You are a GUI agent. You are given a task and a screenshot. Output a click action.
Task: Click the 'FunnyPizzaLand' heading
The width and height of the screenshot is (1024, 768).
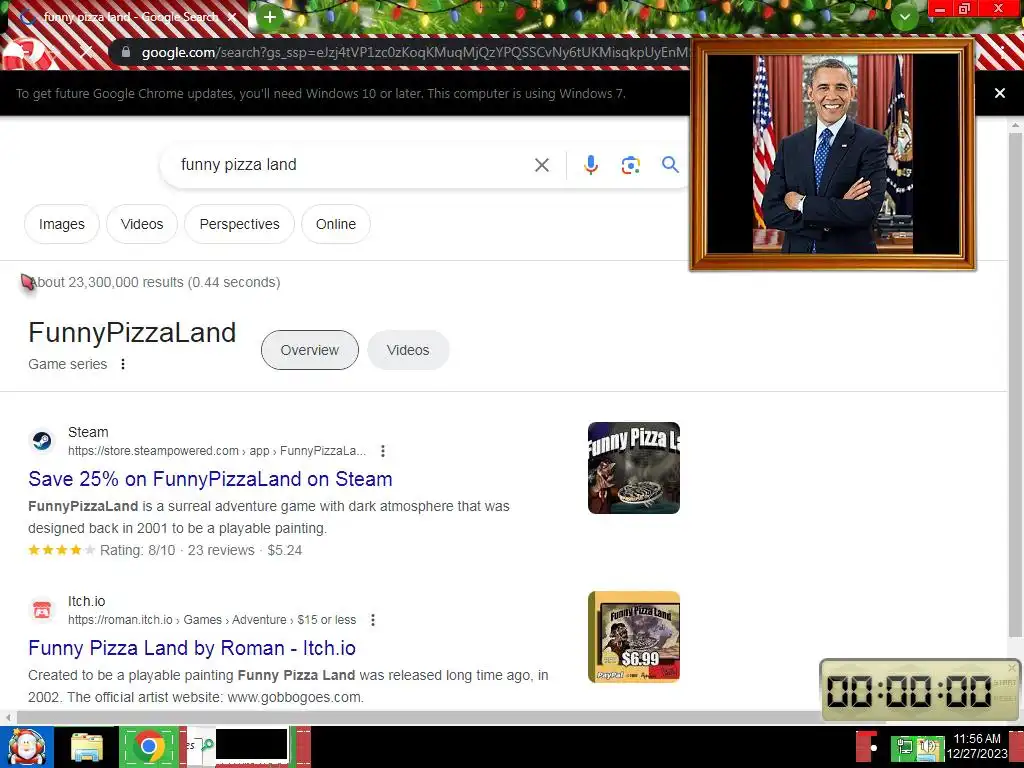coord(132,332)
